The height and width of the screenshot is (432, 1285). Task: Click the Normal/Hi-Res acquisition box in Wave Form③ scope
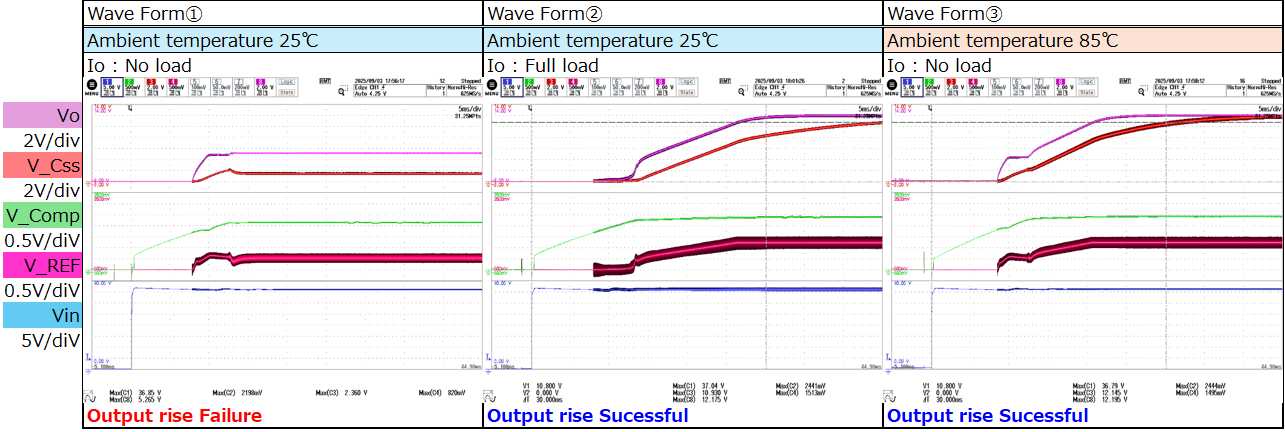coord(1264,91)
